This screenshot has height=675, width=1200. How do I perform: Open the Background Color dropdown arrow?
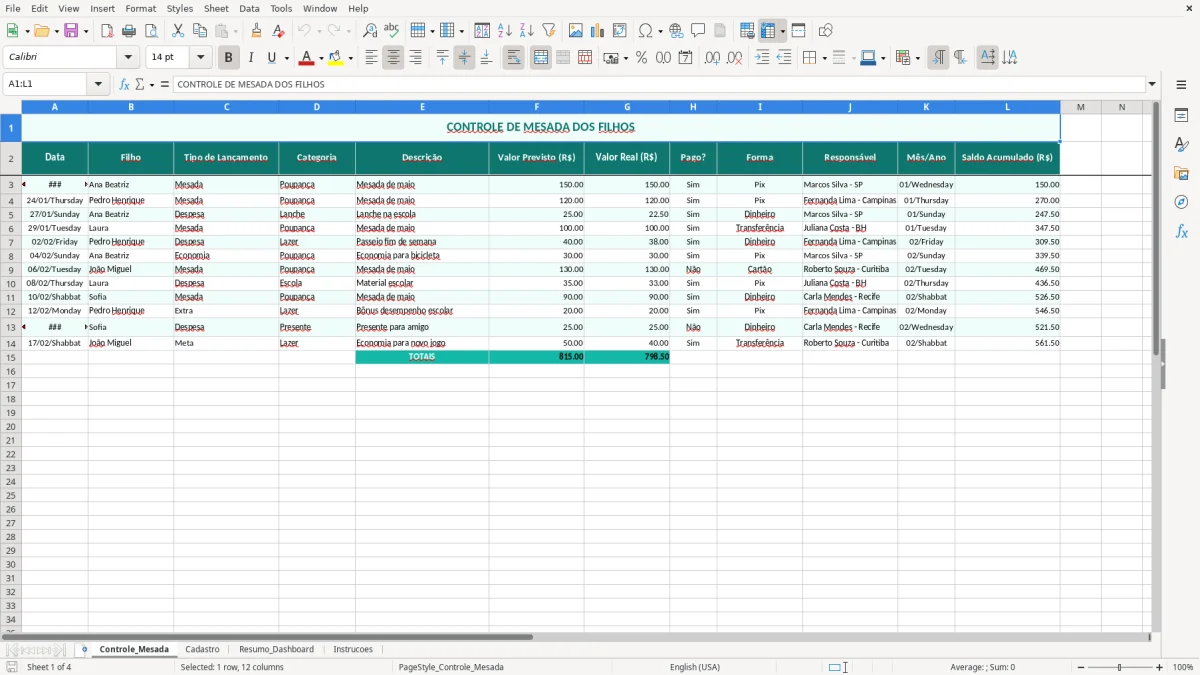[350, 58]
